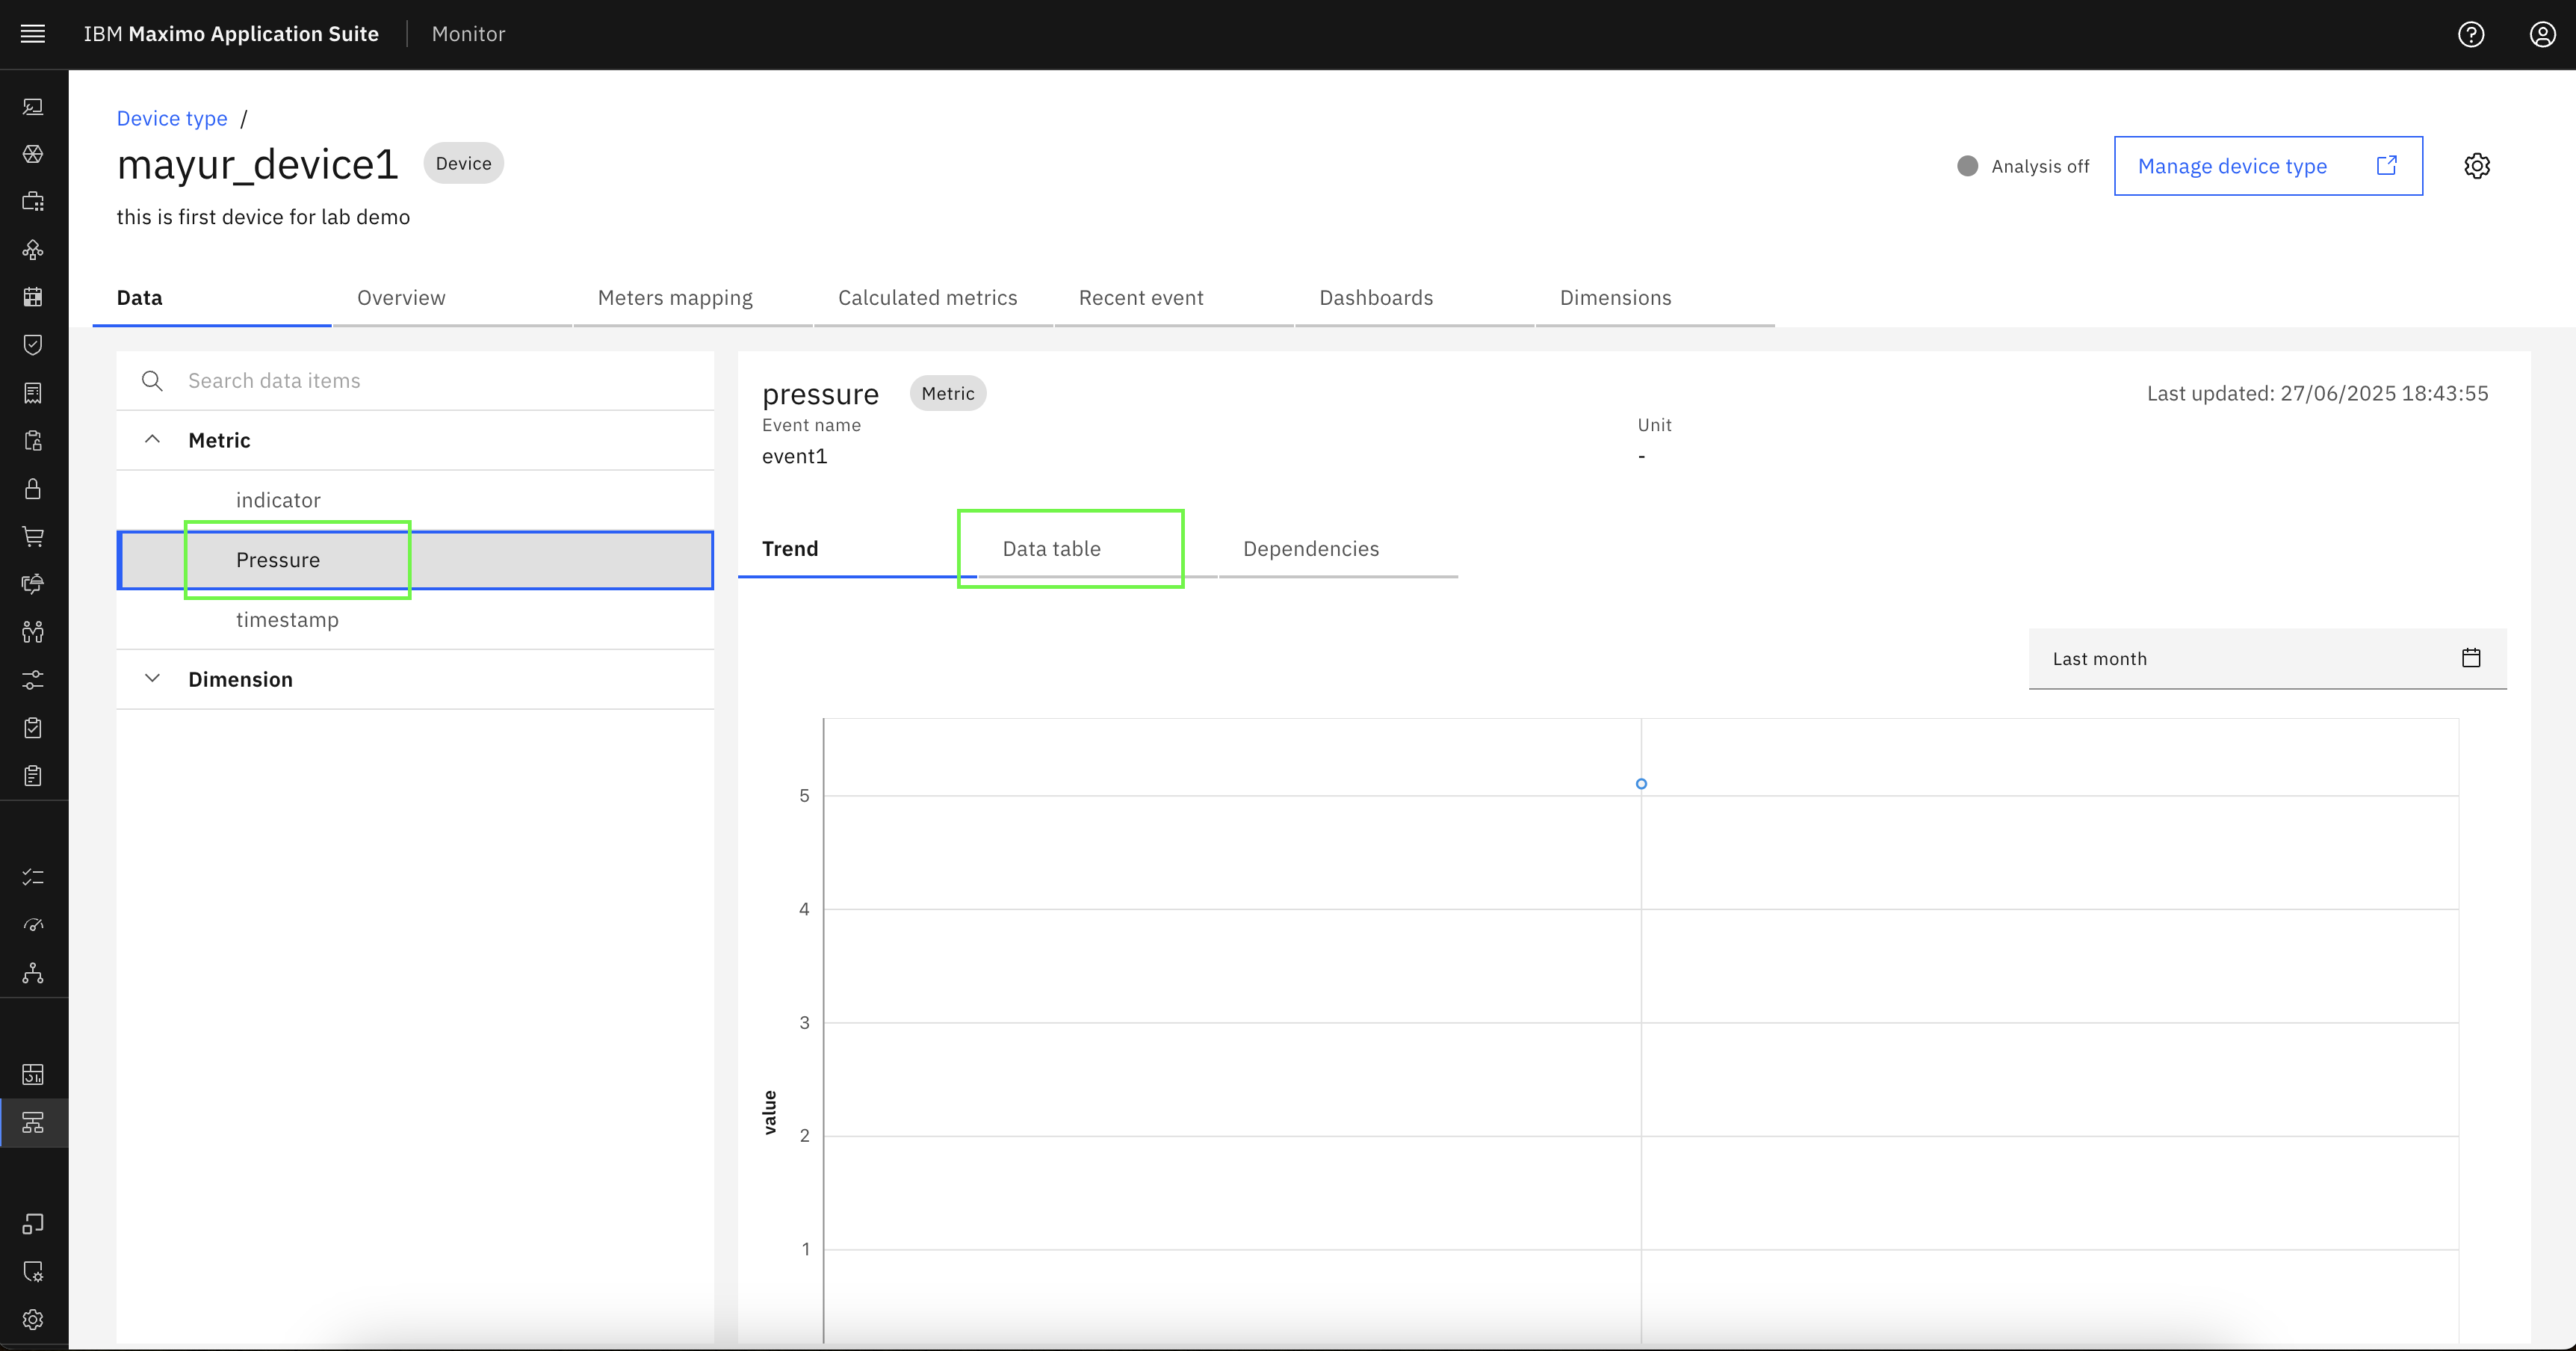Click the shopping cart sidebar icon
Screen dimensions: 2576x1351
point(33,537)
